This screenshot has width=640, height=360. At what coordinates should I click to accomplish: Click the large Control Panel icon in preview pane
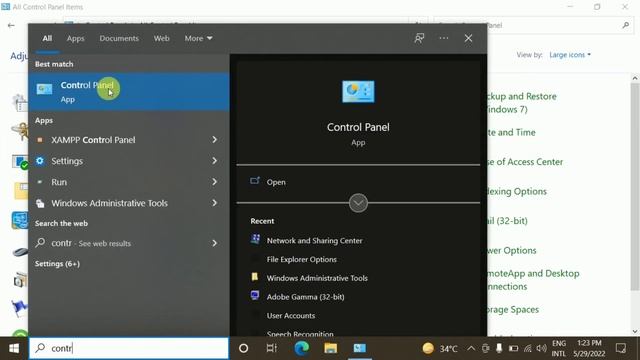[x=358, y=91]
